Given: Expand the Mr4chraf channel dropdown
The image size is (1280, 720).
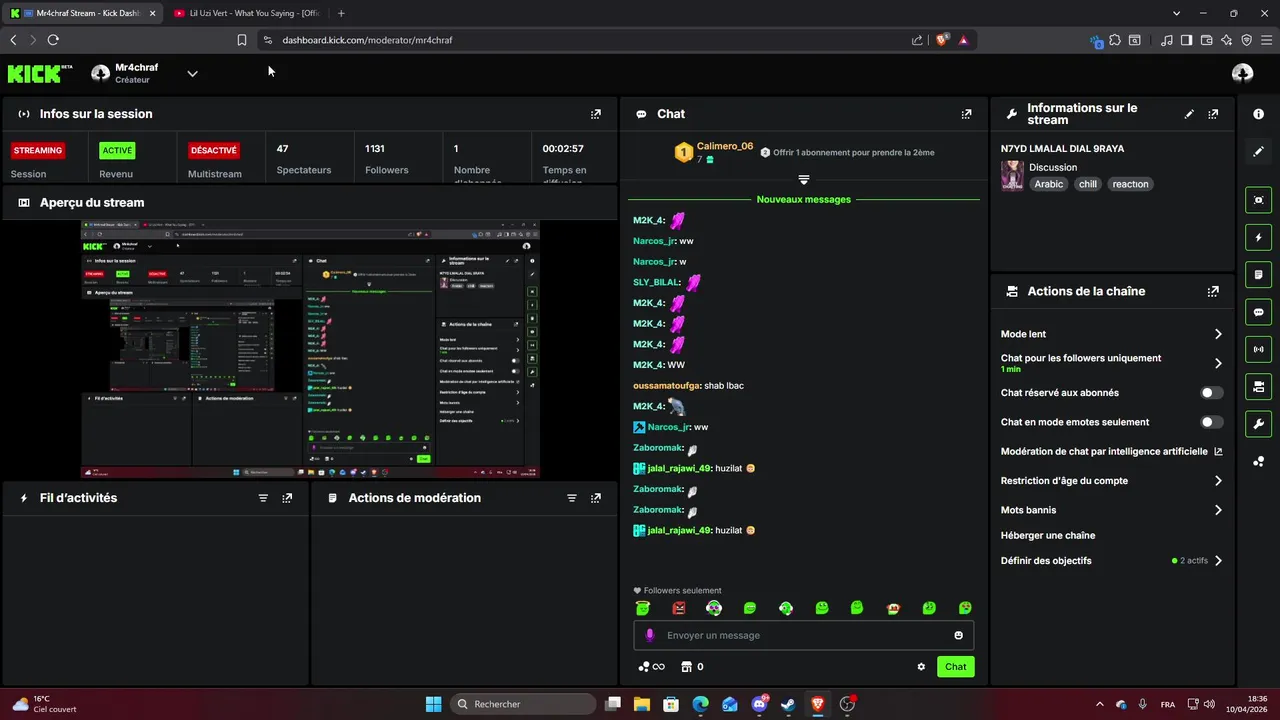Looking at the screenshot, I should click(192, 73).
